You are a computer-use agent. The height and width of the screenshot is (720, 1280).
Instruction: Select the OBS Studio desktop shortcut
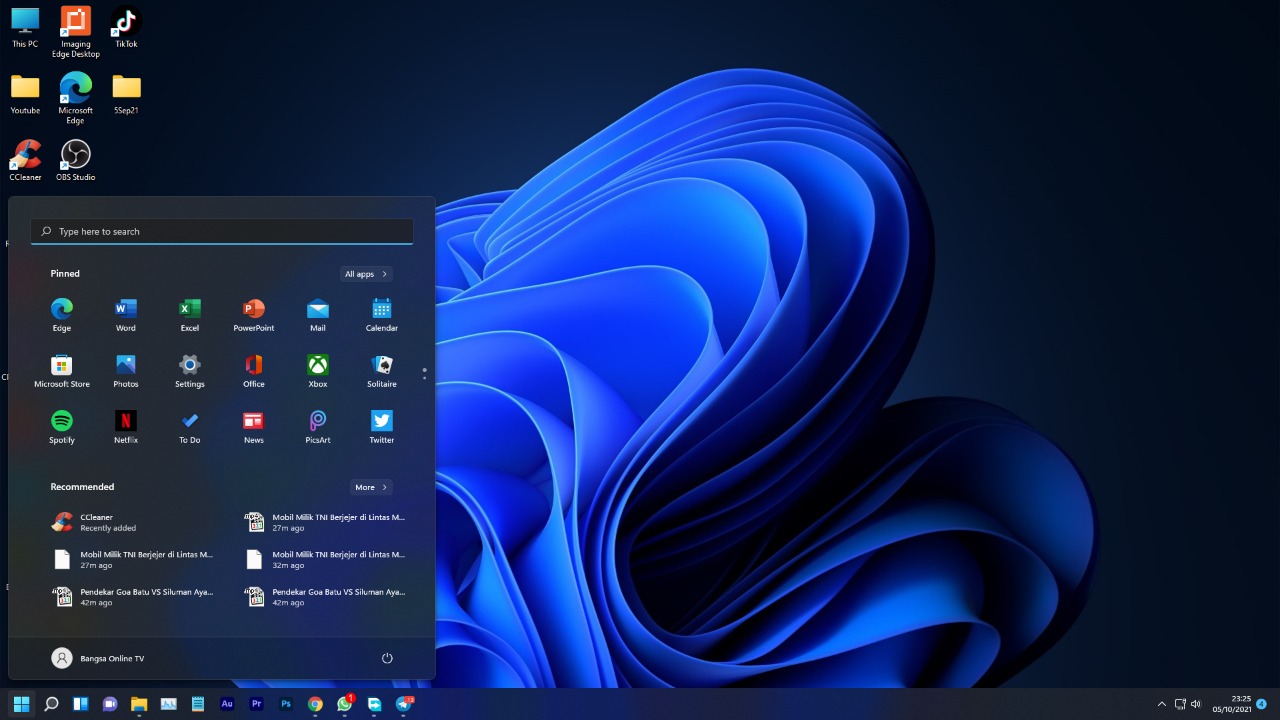coord(75,161)
